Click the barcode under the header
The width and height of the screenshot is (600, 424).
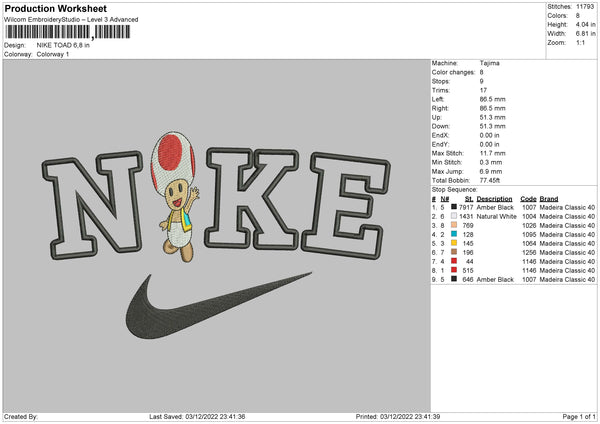68,32
